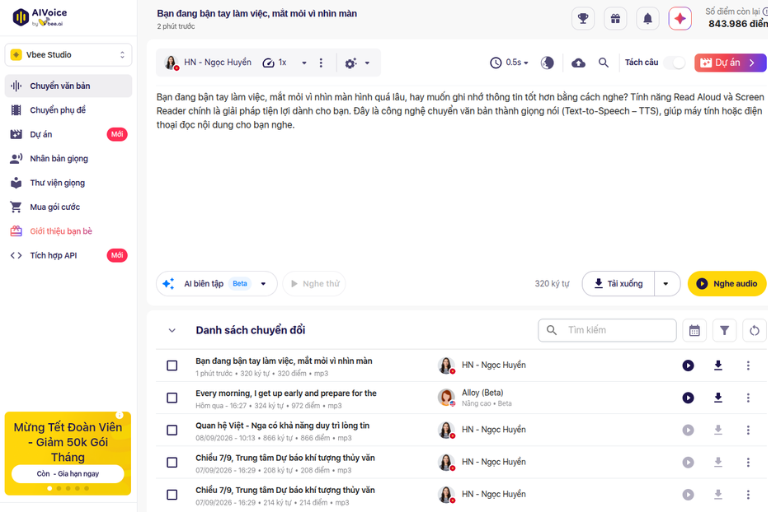The image size is (768, 512).
Task: Select the third dot of the banner carousel
Action: [x=68, y=488]
